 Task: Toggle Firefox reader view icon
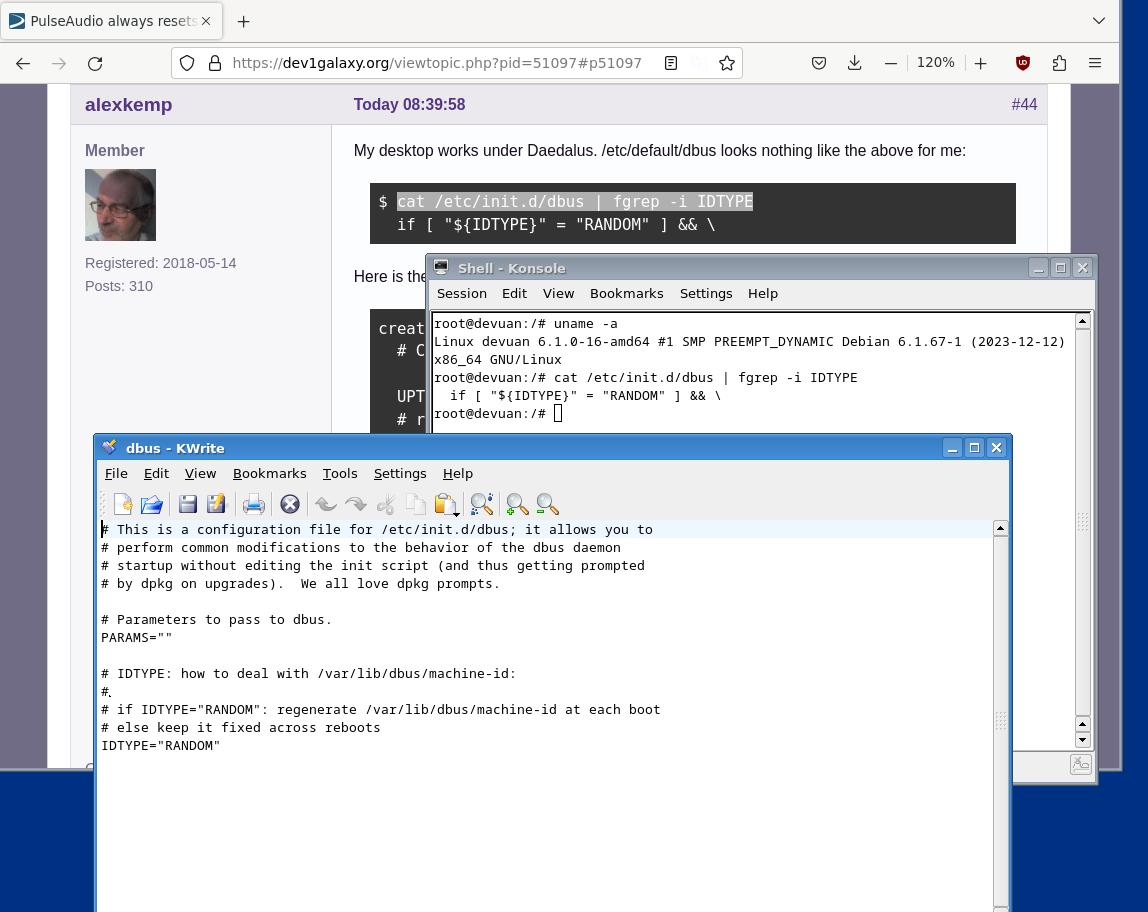pos(671,63)
